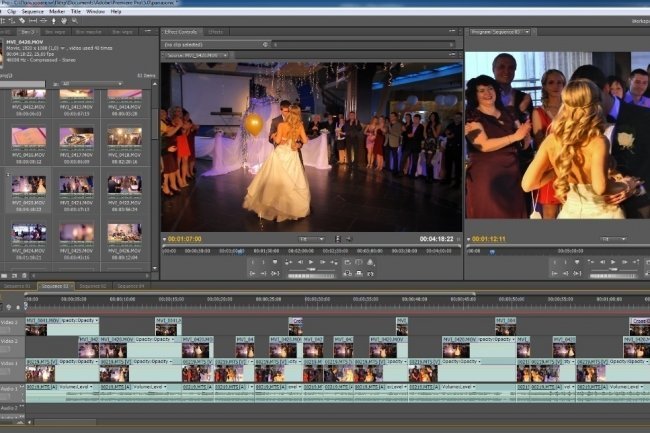The height and width of the screenshot is (433, 650).
Task: Switch to the Effect Controls tab
Action: tap(181, 32)
